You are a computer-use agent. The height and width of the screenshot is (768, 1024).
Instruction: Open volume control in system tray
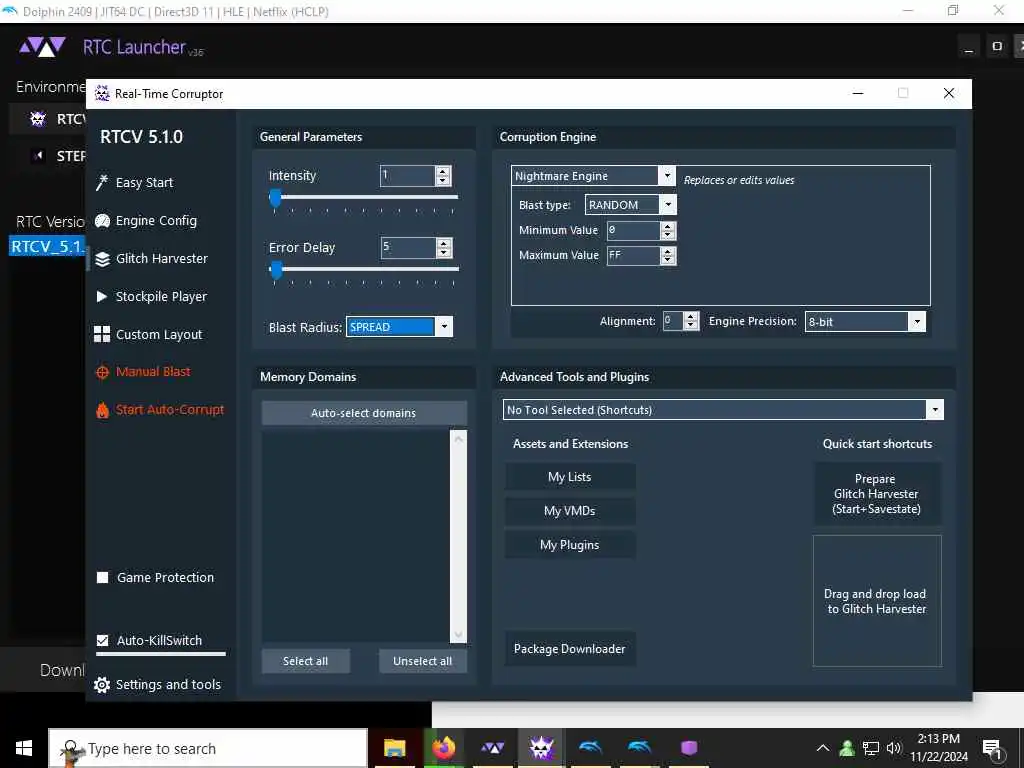894,748
